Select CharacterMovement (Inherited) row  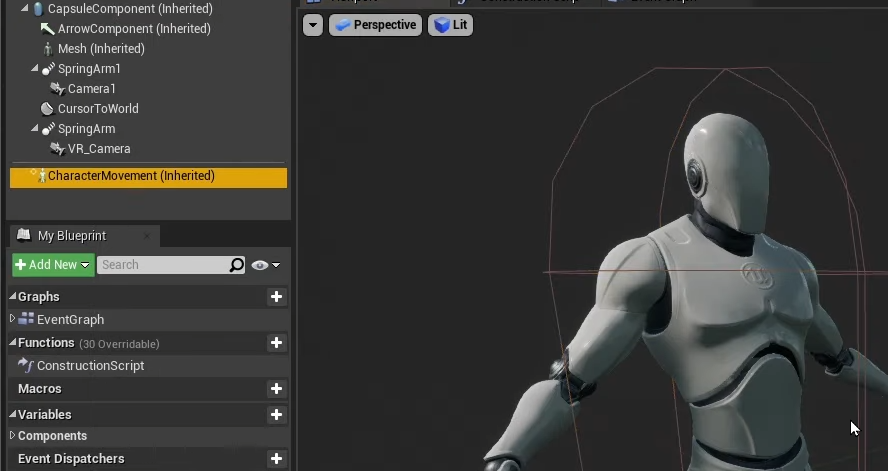coord(148,177)
